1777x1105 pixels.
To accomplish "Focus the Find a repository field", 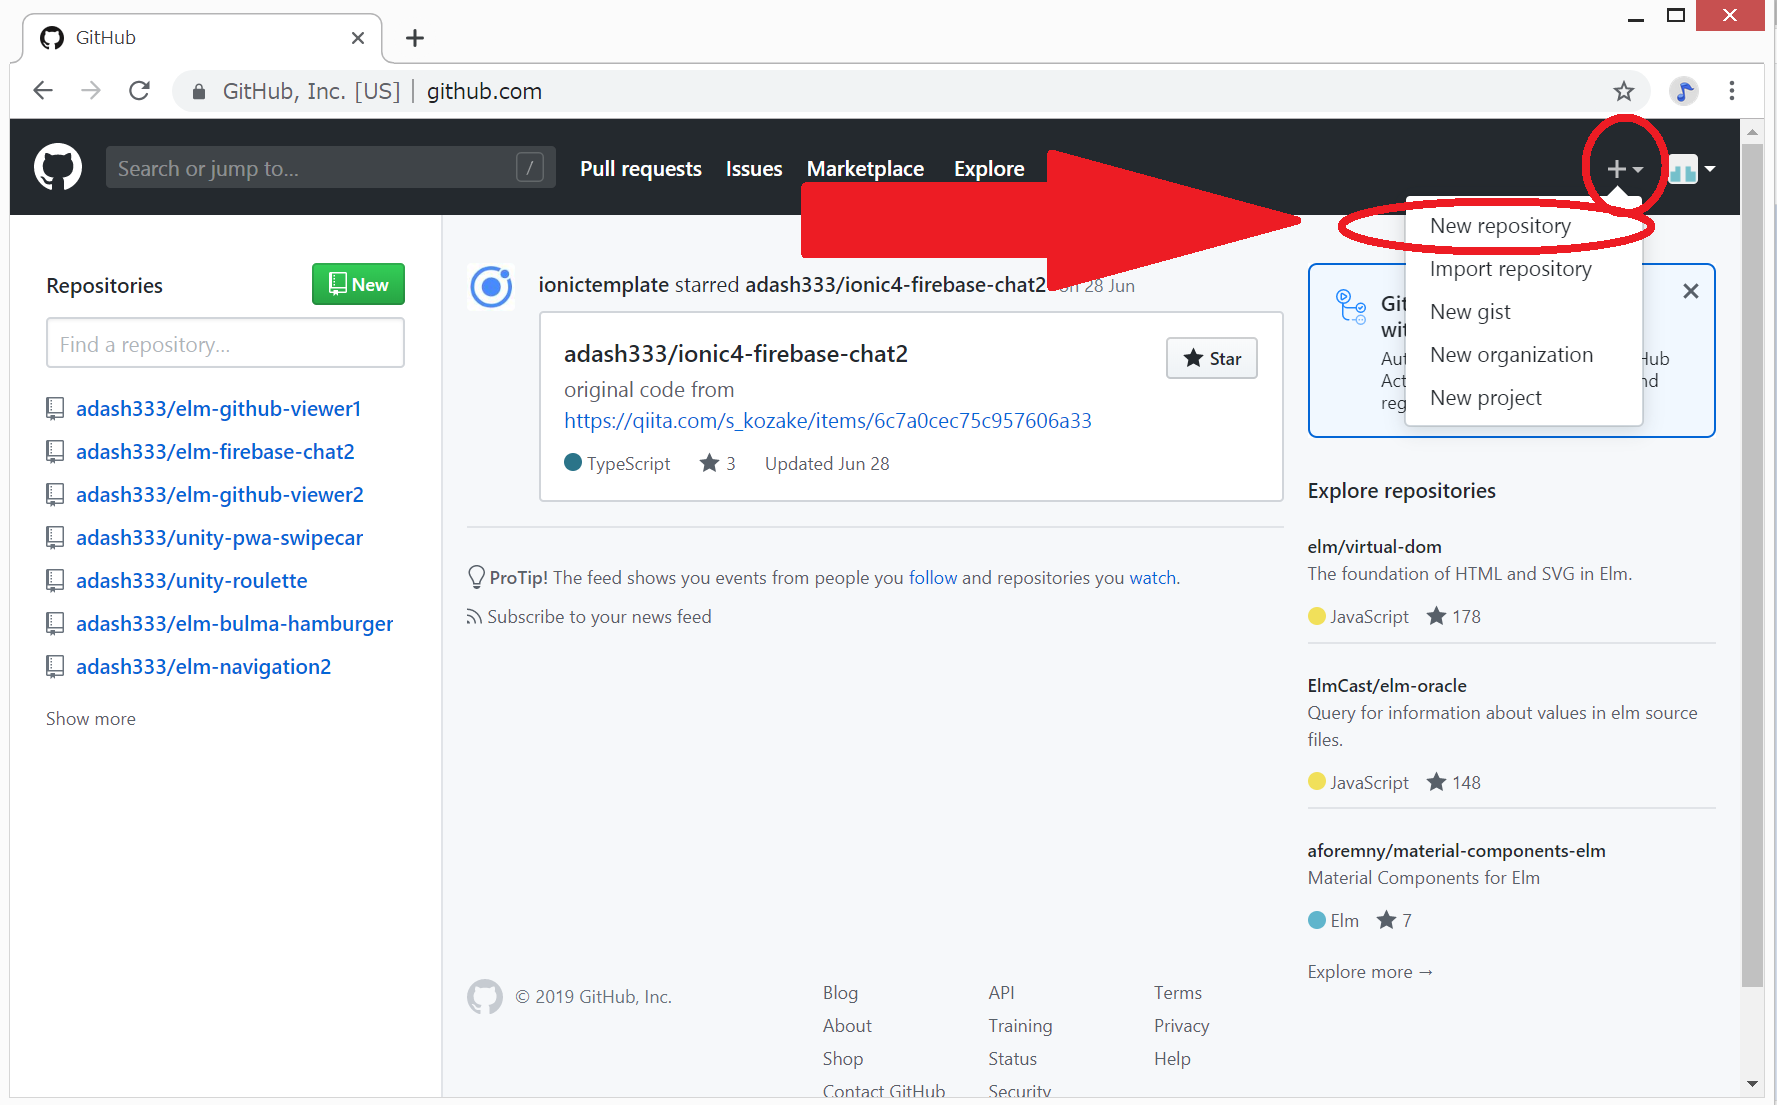I will [225, 344].
